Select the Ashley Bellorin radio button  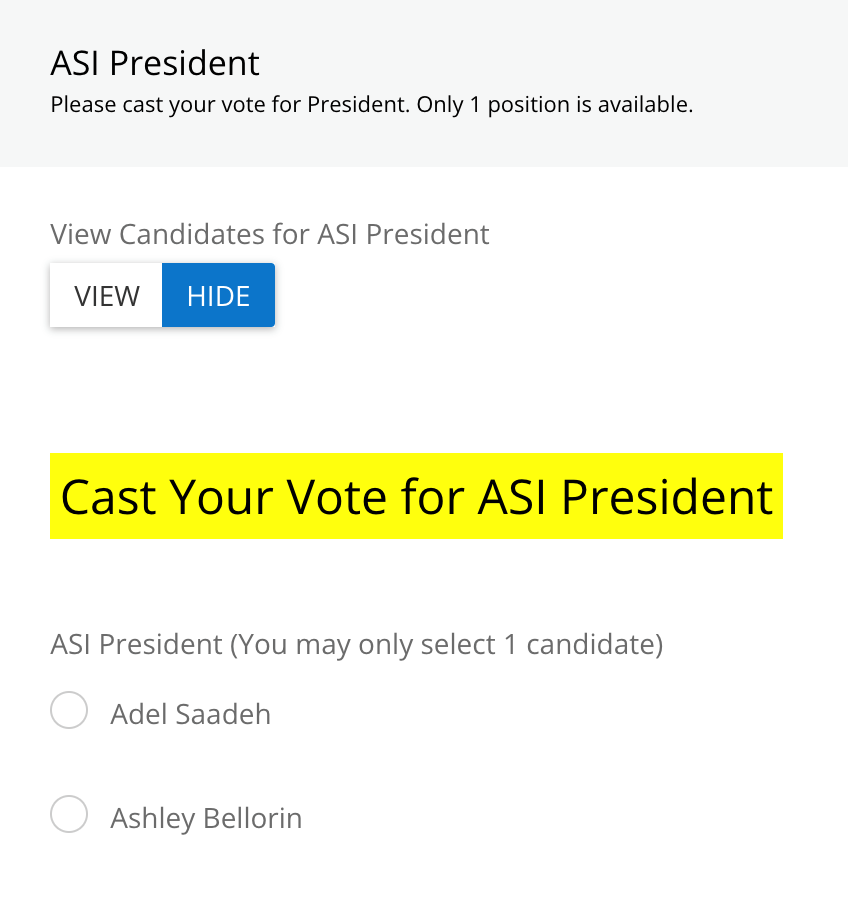coord(69,815)
